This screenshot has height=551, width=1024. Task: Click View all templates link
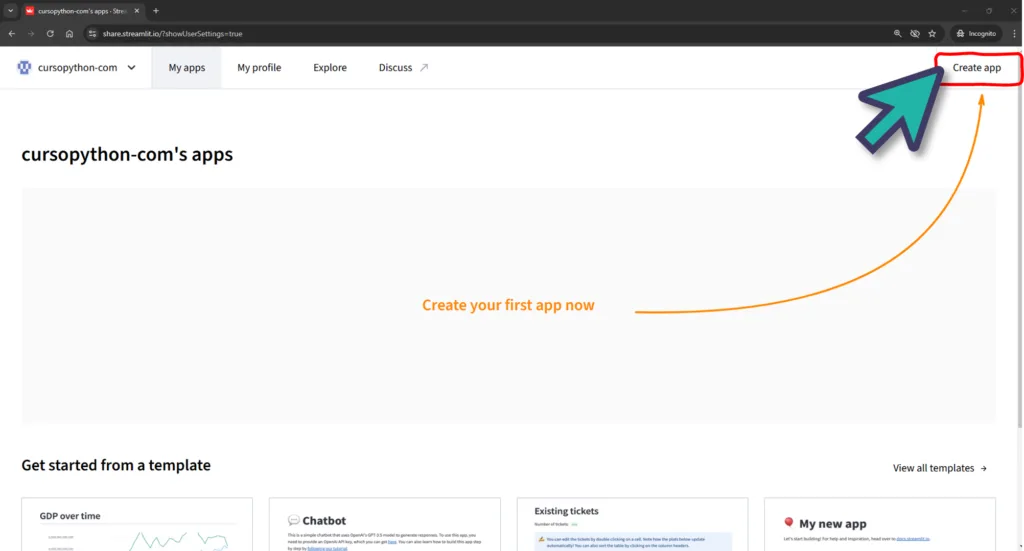coord(940,468)
